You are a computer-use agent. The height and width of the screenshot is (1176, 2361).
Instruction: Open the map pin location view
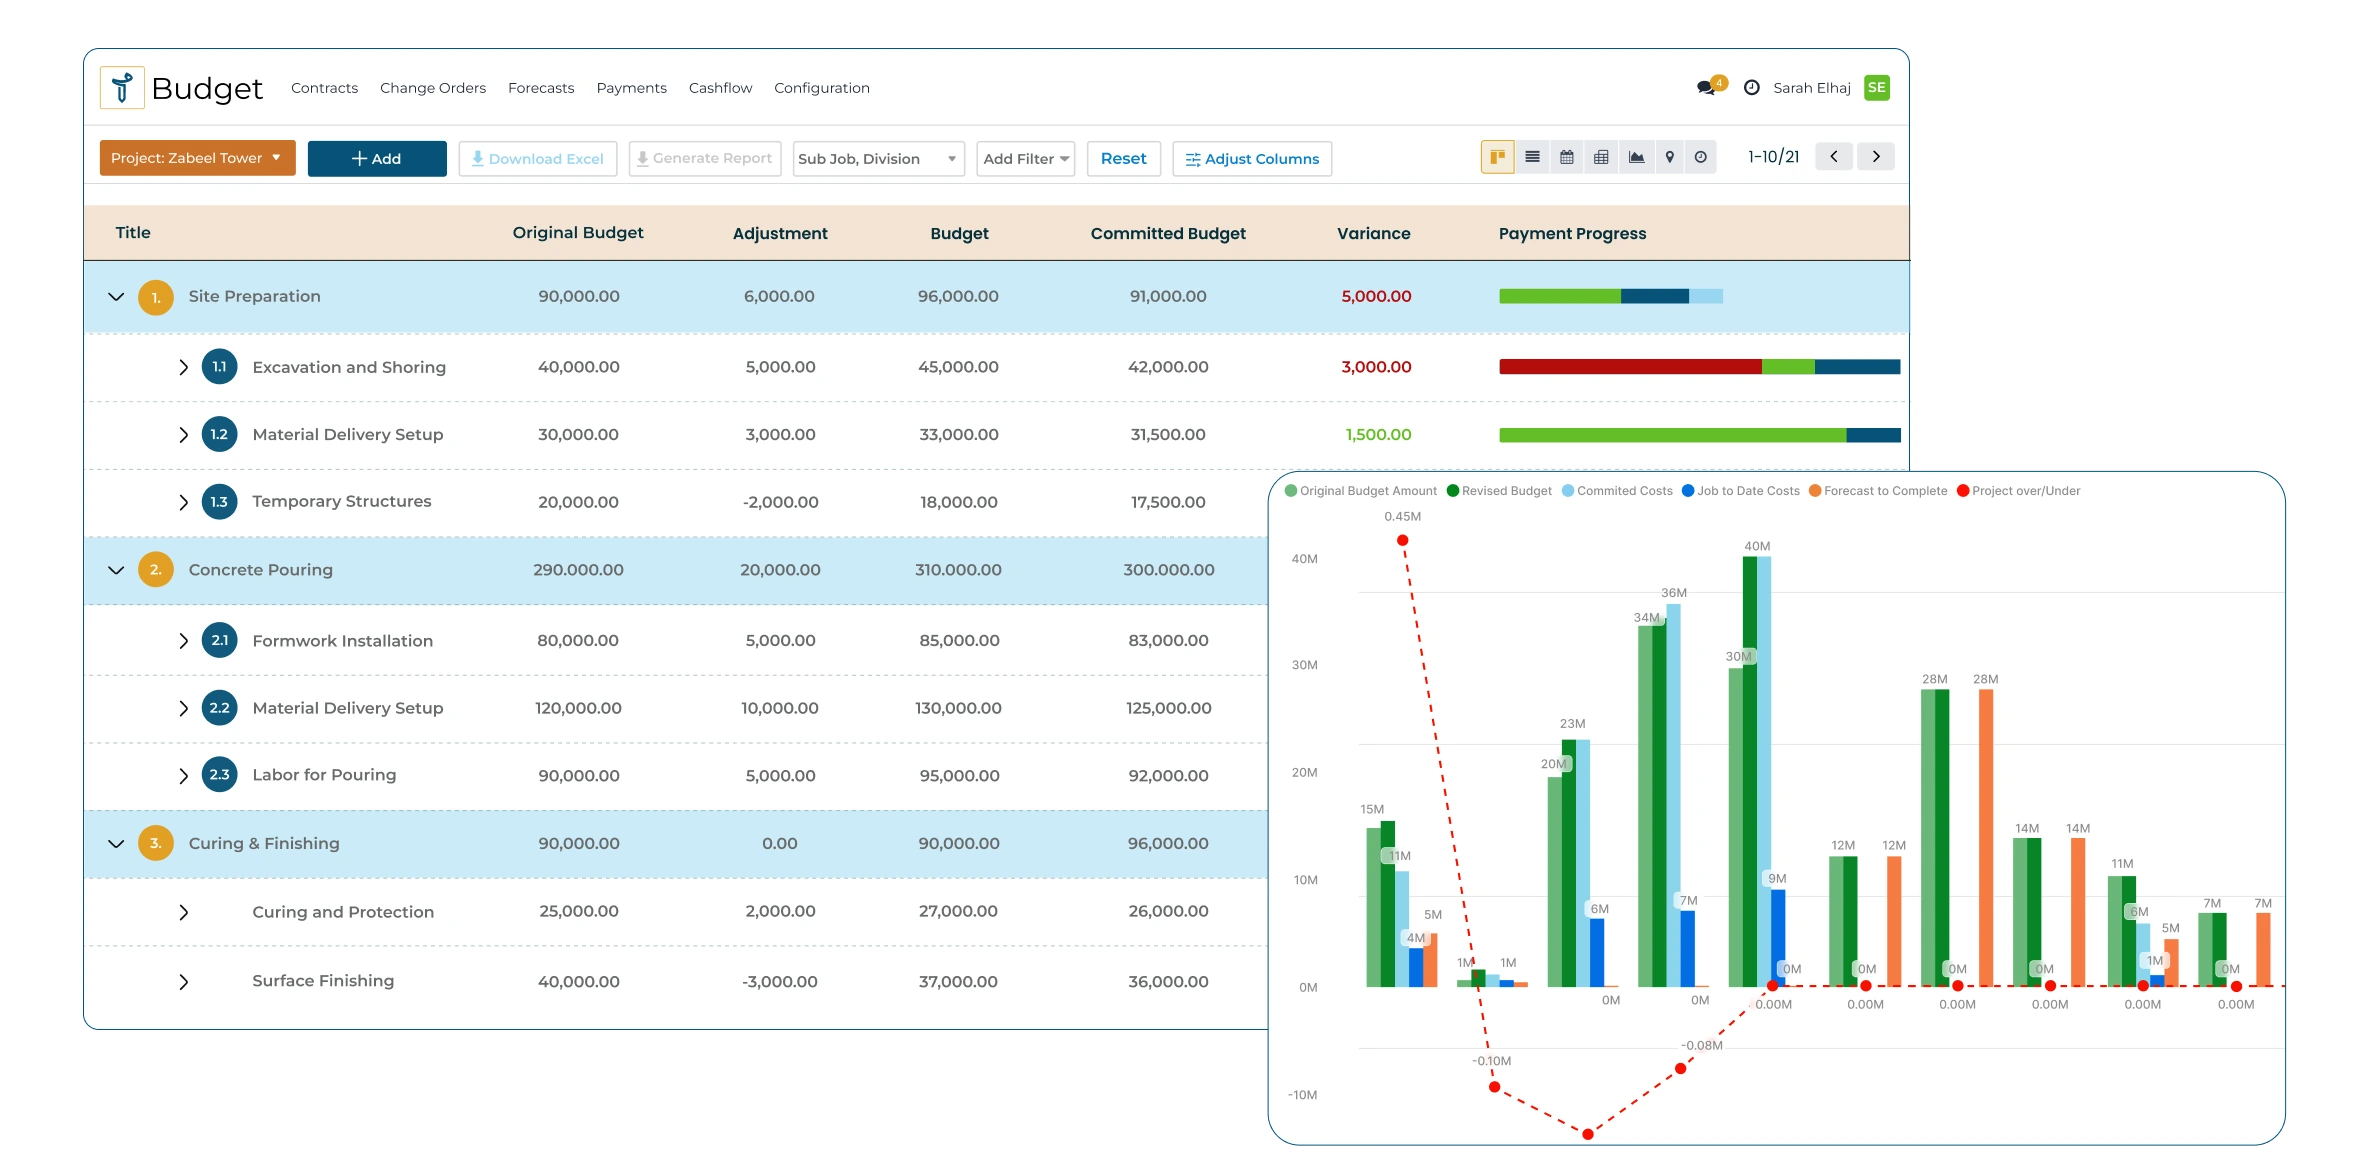coord(1669,157)
